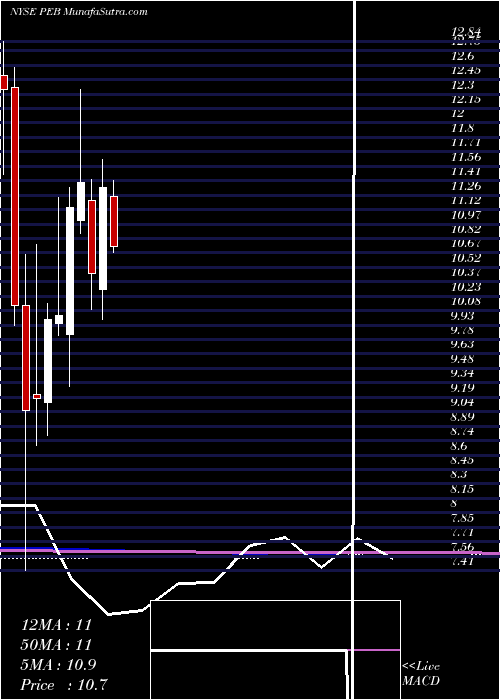Click the 12.15 price axis label

pyautogui.click(x=466, y=99)
